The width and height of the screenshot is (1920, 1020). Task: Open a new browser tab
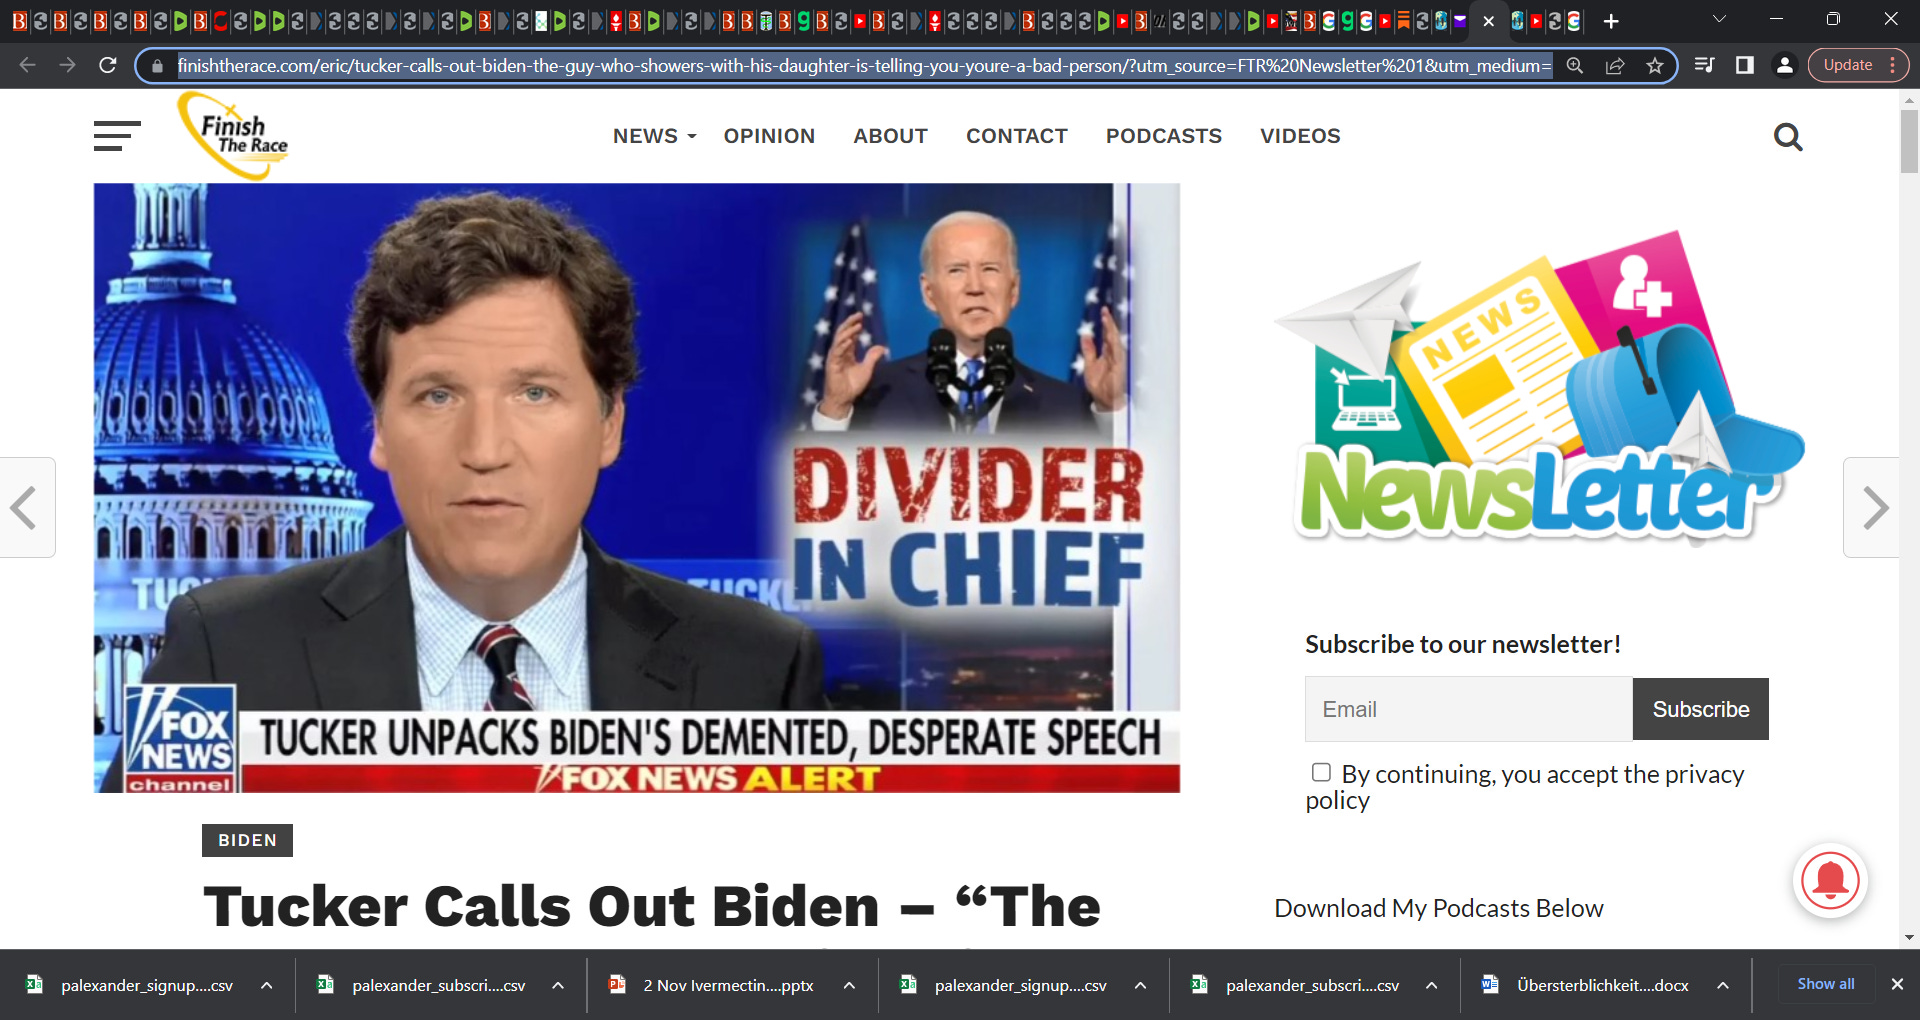[1611, 21]
